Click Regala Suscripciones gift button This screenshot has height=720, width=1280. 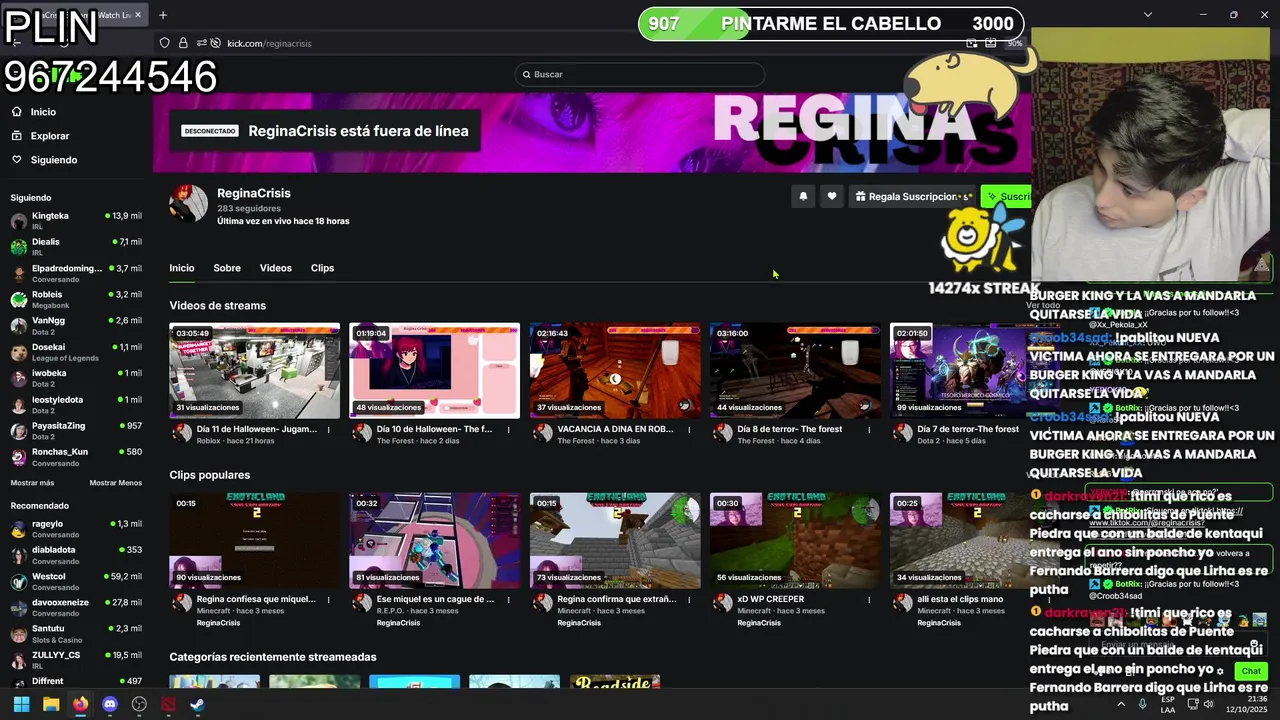tap(912, 197)
